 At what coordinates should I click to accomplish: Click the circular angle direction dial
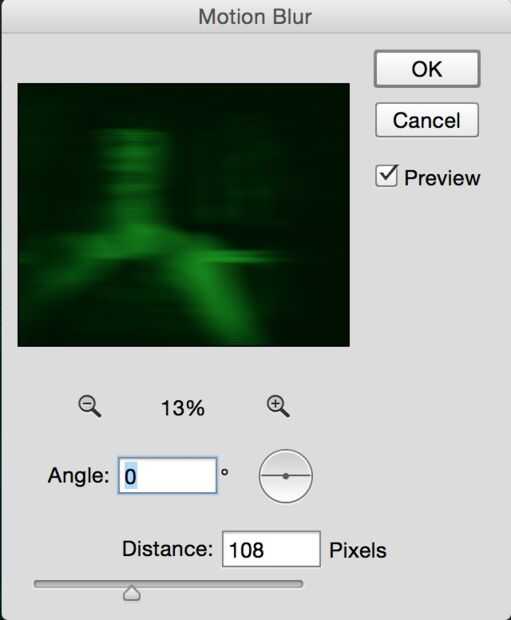click(286, 476)
